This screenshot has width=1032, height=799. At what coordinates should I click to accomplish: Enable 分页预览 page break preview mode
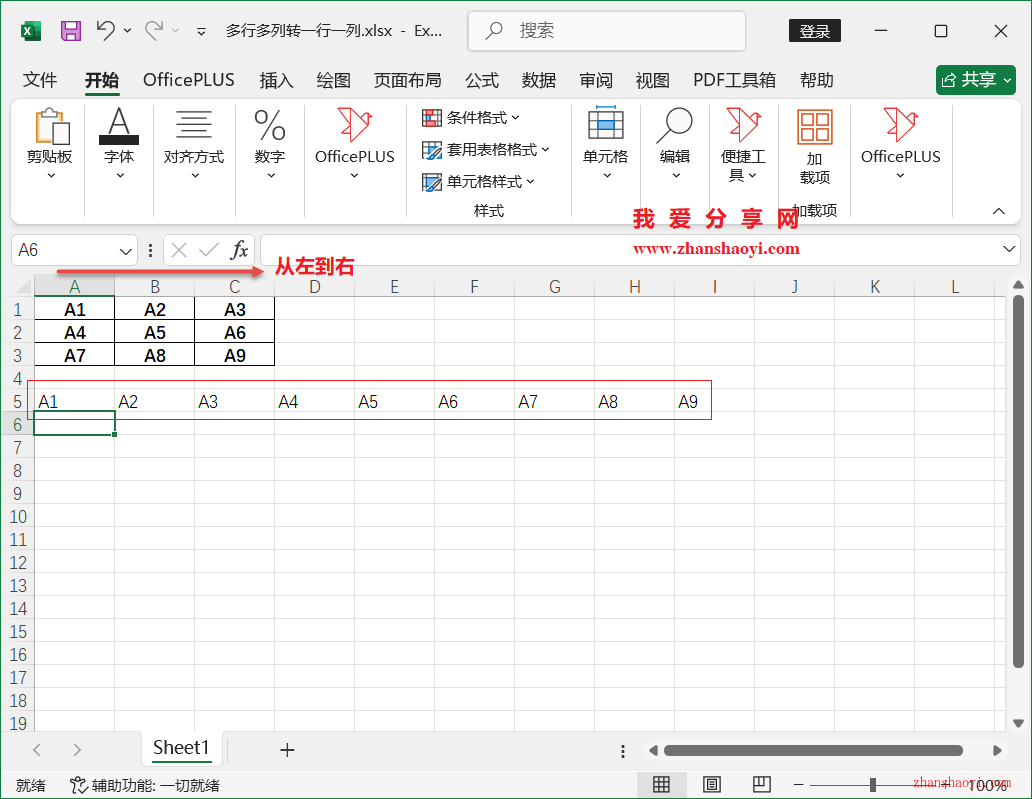click(763, 785)
